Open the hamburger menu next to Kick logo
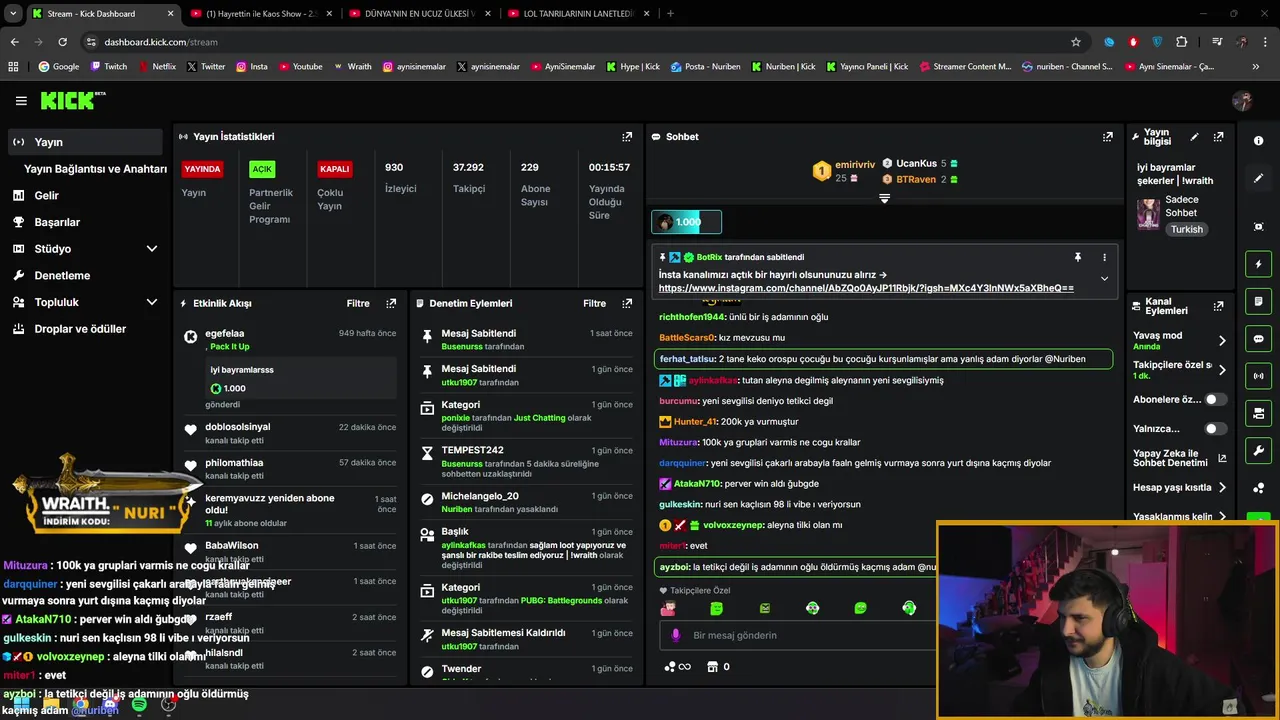 (x=21, y=100)
